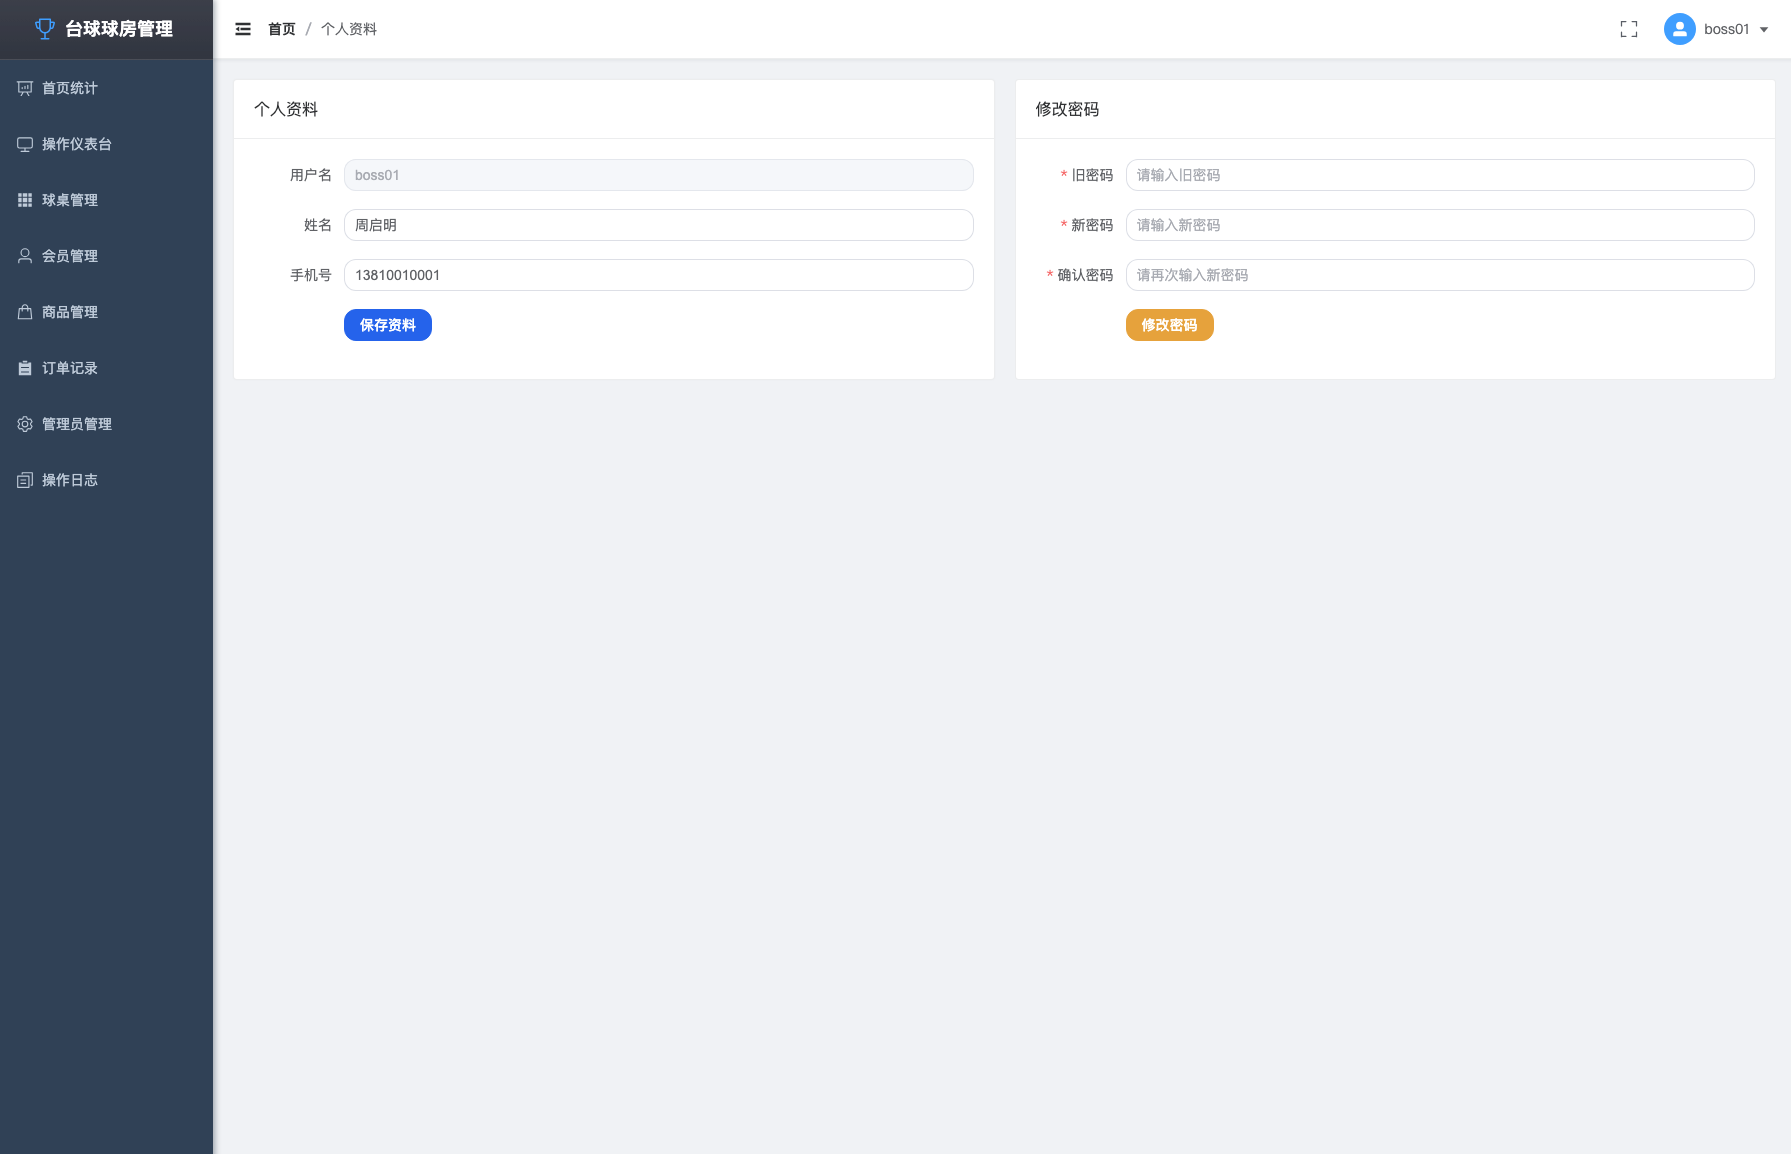Click the 个人资料 card heading
This screenshot has width=1791, height=1154.
click(286, 109)
